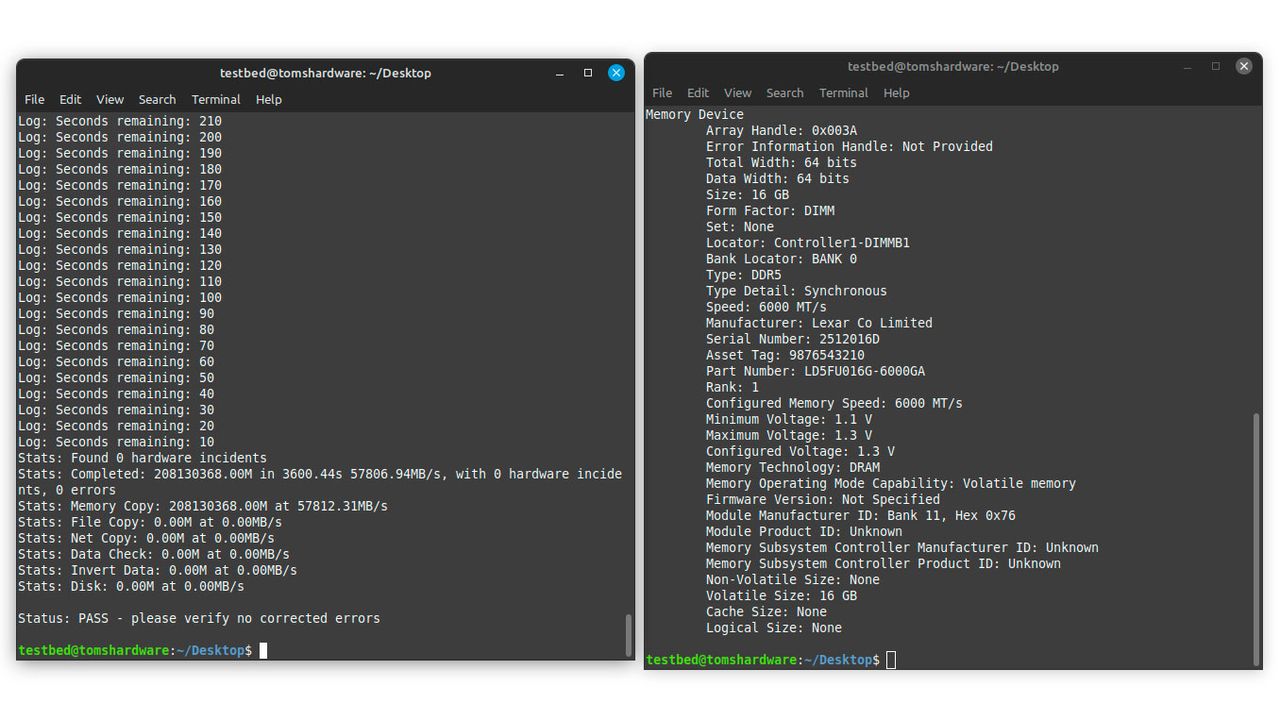Open Terminal menu in left terminal window
The image size is (1280, 720).
(x=216, y=99)
